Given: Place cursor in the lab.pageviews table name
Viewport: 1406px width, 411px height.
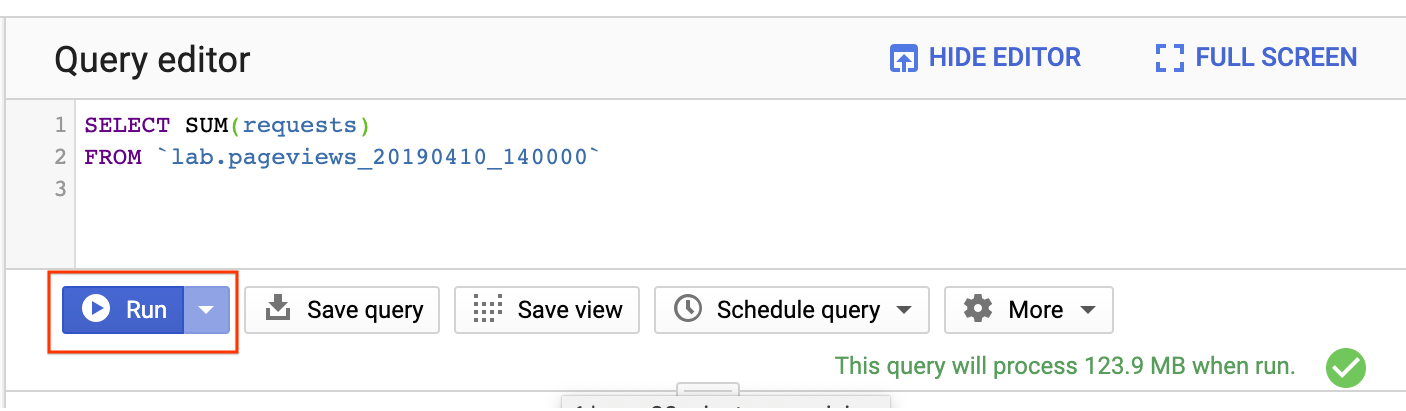Looking at the screenshot, I should (x=380, y=157).
